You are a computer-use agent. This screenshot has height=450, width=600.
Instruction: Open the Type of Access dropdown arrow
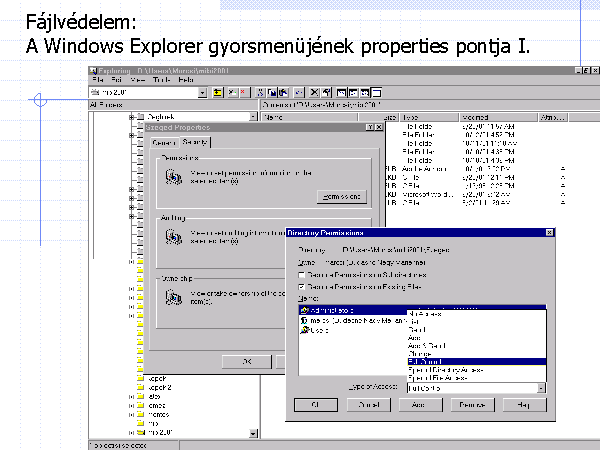[541, 387]
